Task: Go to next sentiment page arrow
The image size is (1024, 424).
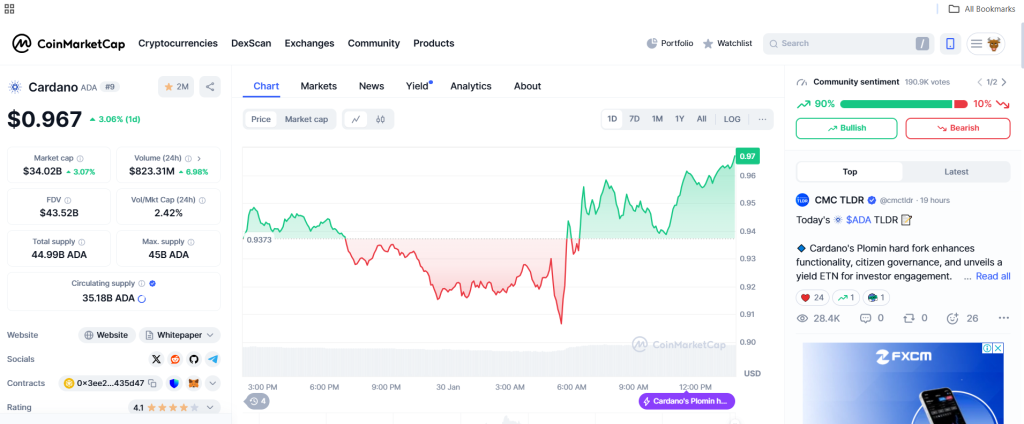Action: 1004,82
